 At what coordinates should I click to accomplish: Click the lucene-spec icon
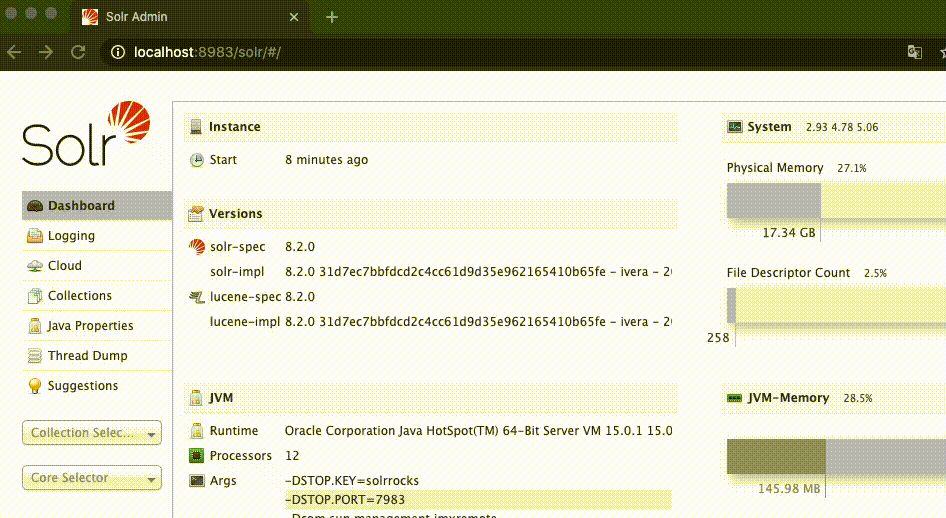pyautogui.click(x=197, y=297)
